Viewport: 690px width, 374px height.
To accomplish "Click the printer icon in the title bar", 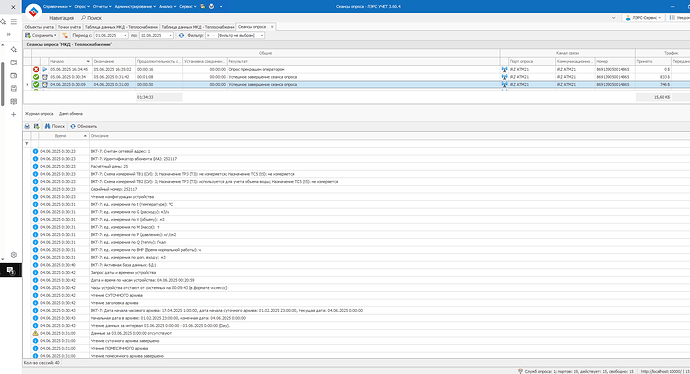I will click(212, 7).
